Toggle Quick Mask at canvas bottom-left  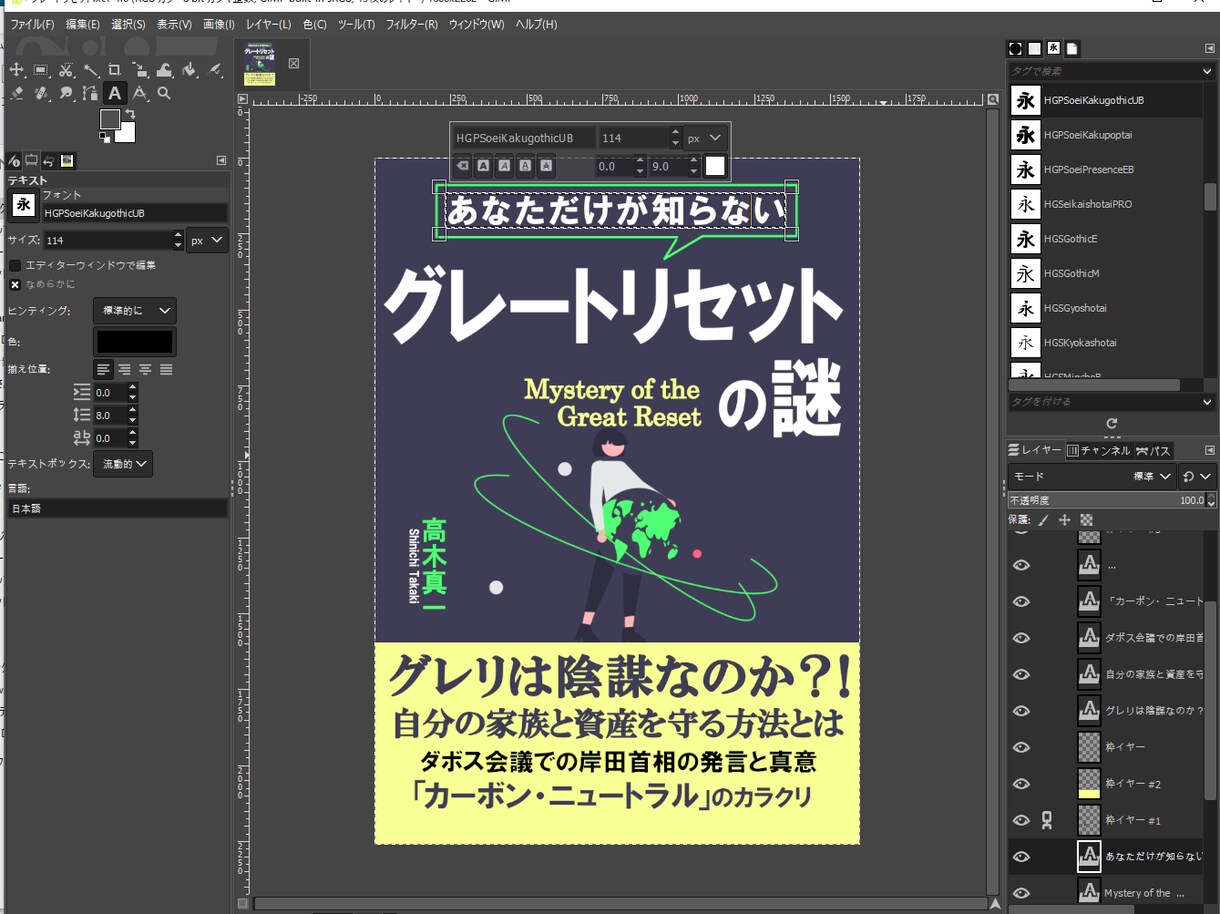pos(242,903)
